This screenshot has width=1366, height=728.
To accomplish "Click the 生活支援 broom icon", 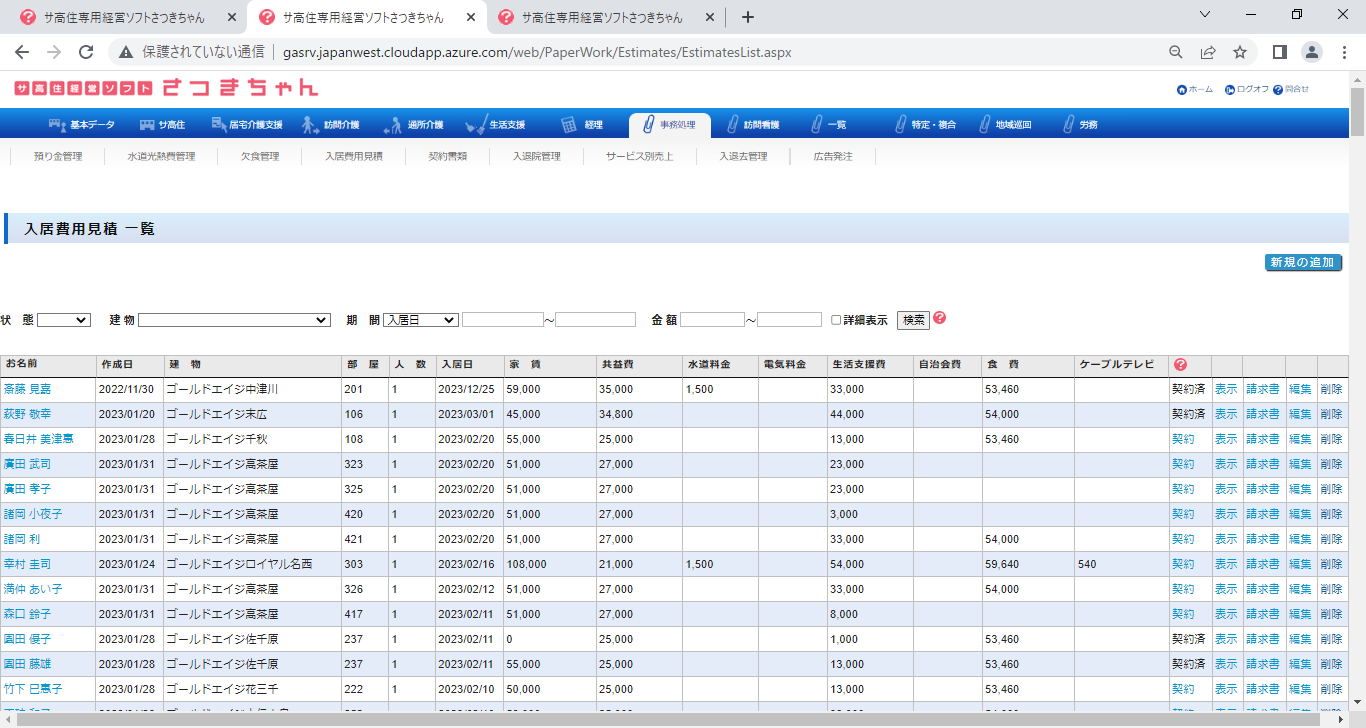I will [x=476, y=125].
